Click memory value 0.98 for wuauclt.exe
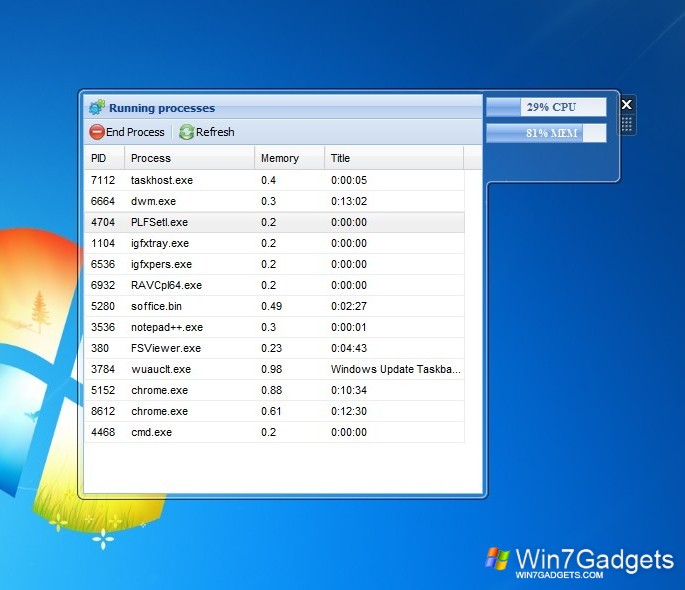This screenshot has width=685, height=590. point(271,369)
